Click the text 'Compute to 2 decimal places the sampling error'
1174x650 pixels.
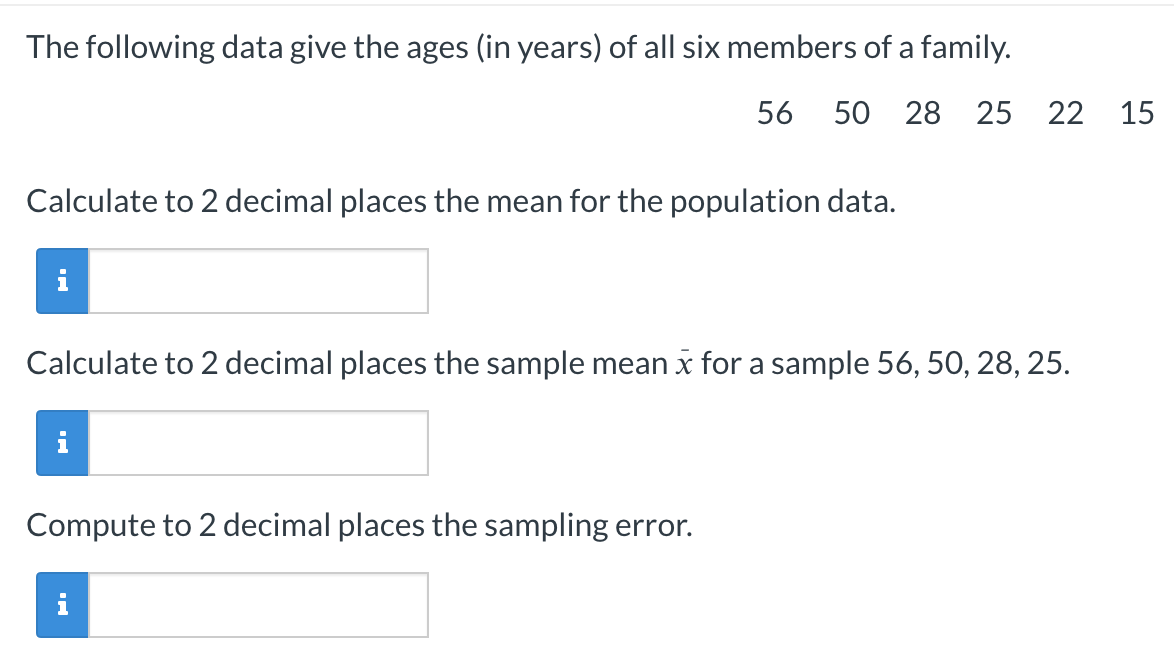coord(358,524)
